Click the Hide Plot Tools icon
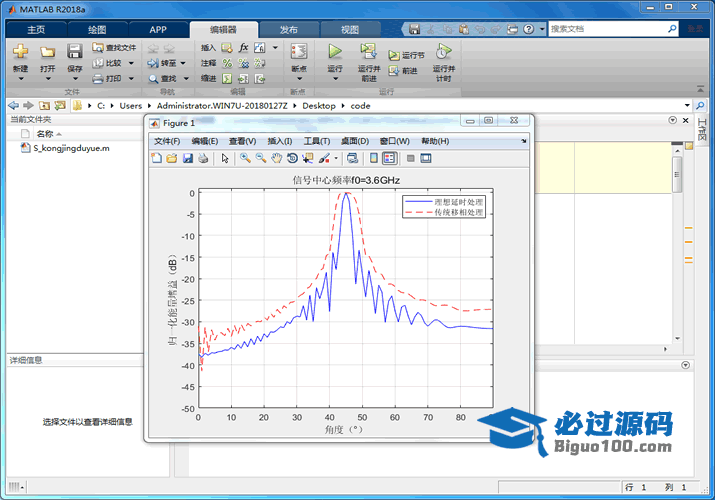Screen dimensions: 715x500 (x=410, y=158)
